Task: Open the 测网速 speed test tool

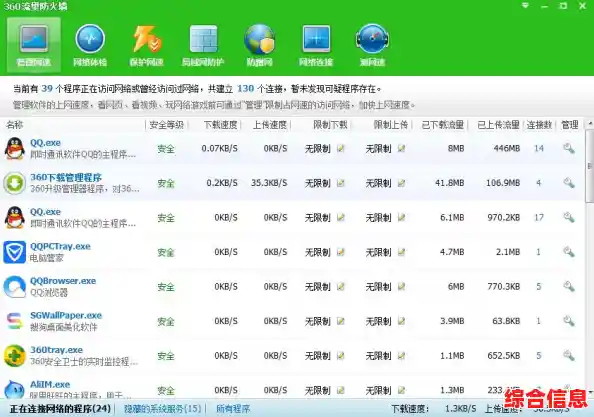Action: point(372,45)
